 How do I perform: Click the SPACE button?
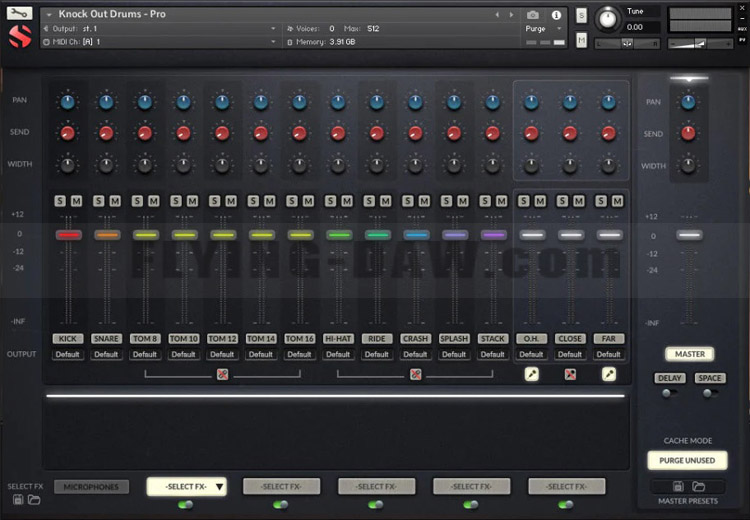[x=710, y=378]
